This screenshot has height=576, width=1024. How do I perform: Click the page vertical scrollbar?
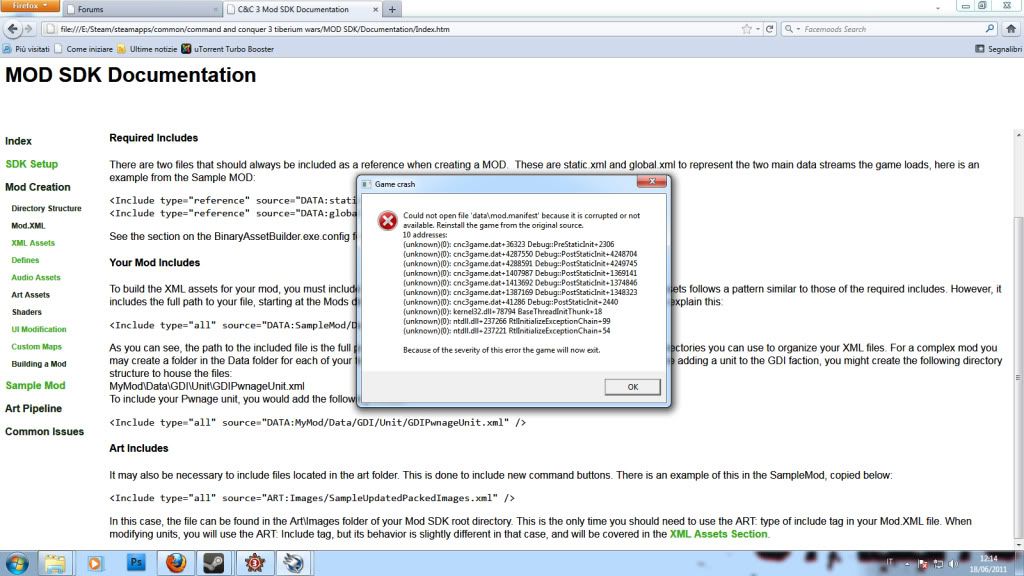(1018, 340)
